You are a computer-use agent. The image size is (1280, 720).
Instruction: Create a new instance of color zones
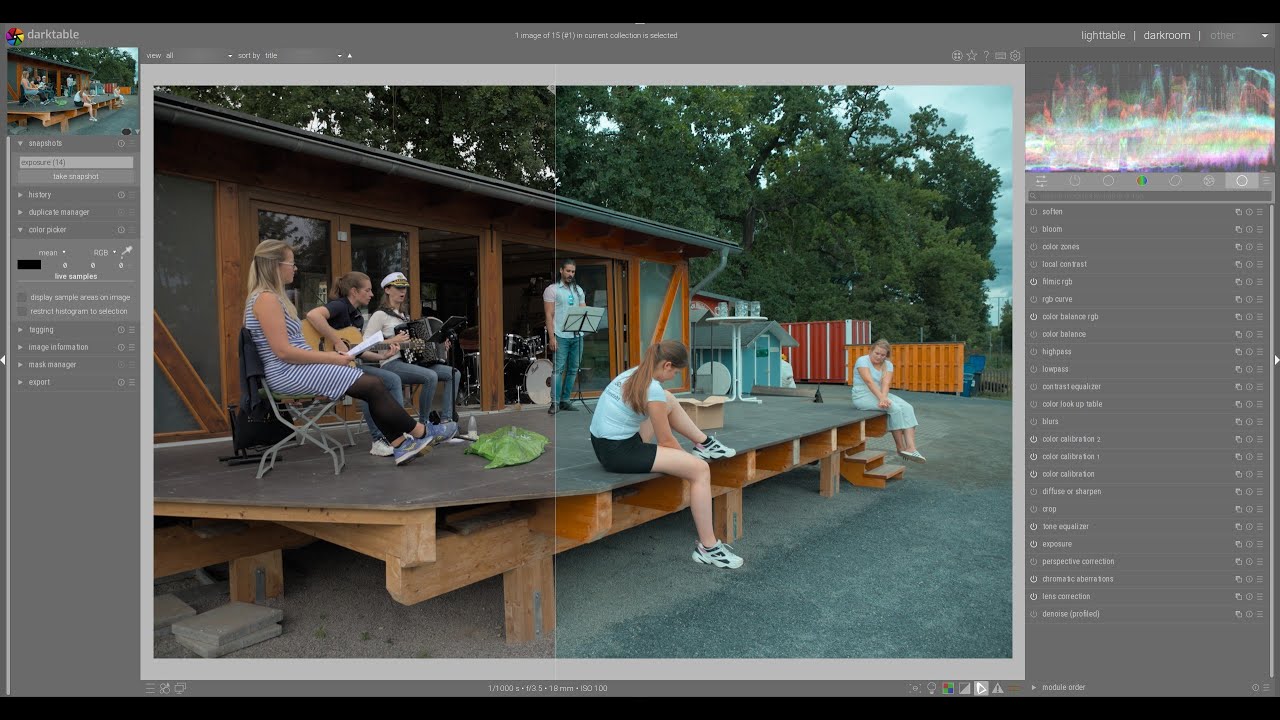1238,247
